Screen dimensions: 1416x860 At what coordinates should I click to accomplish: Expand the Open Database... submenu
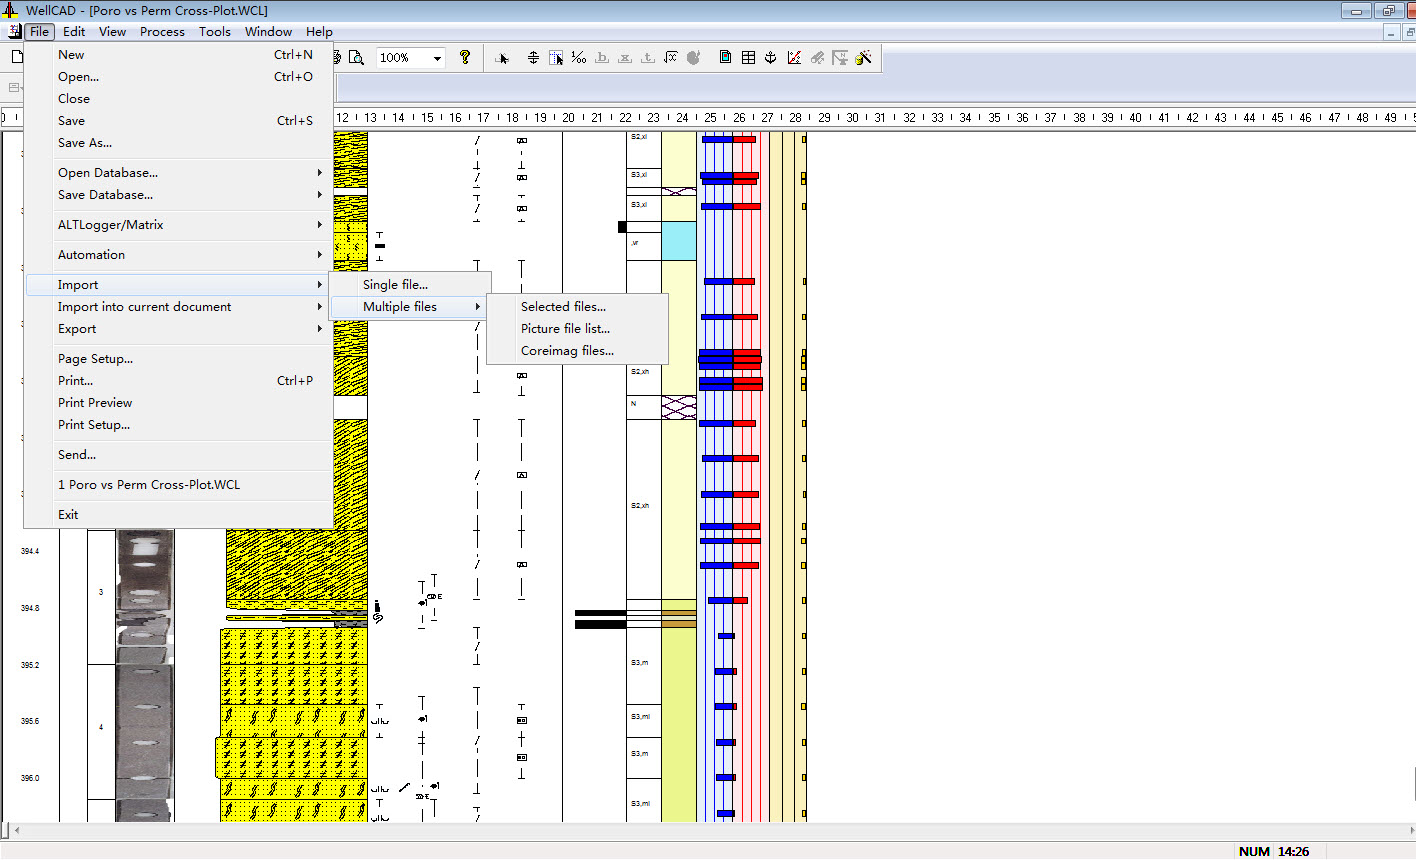179,173
